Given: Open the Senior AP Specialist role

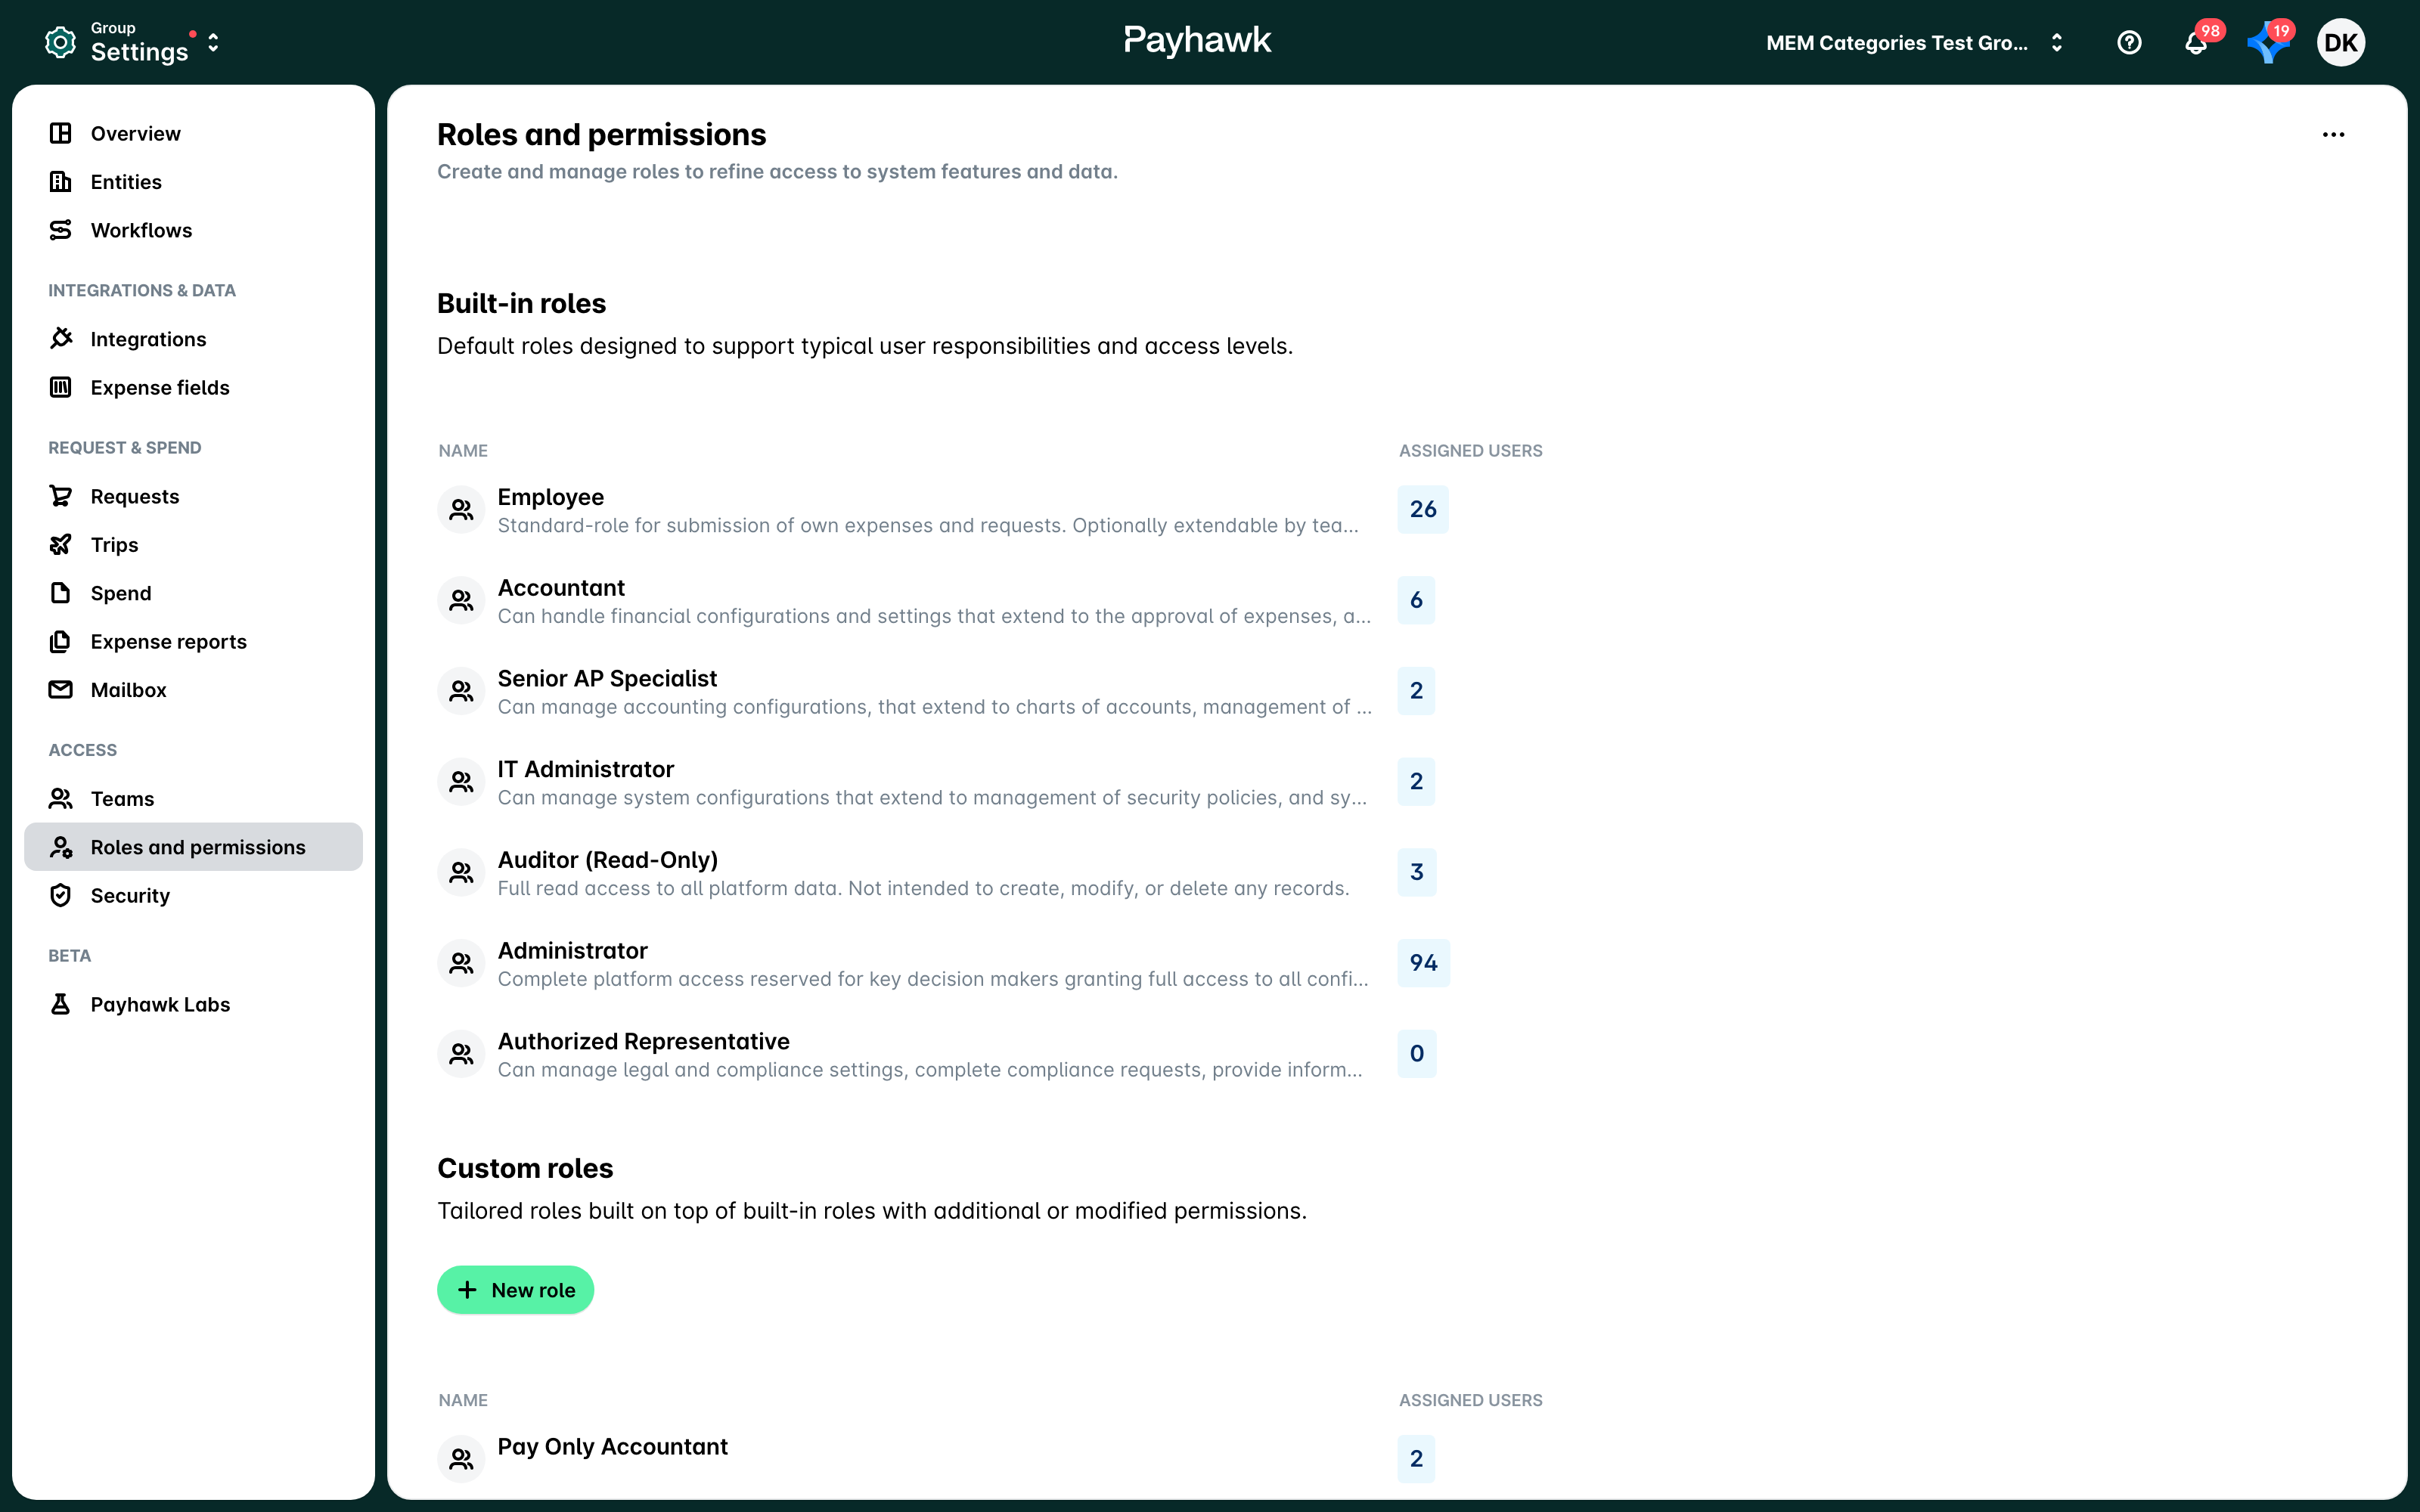Looking at the screenshot, I should point(607,679).
